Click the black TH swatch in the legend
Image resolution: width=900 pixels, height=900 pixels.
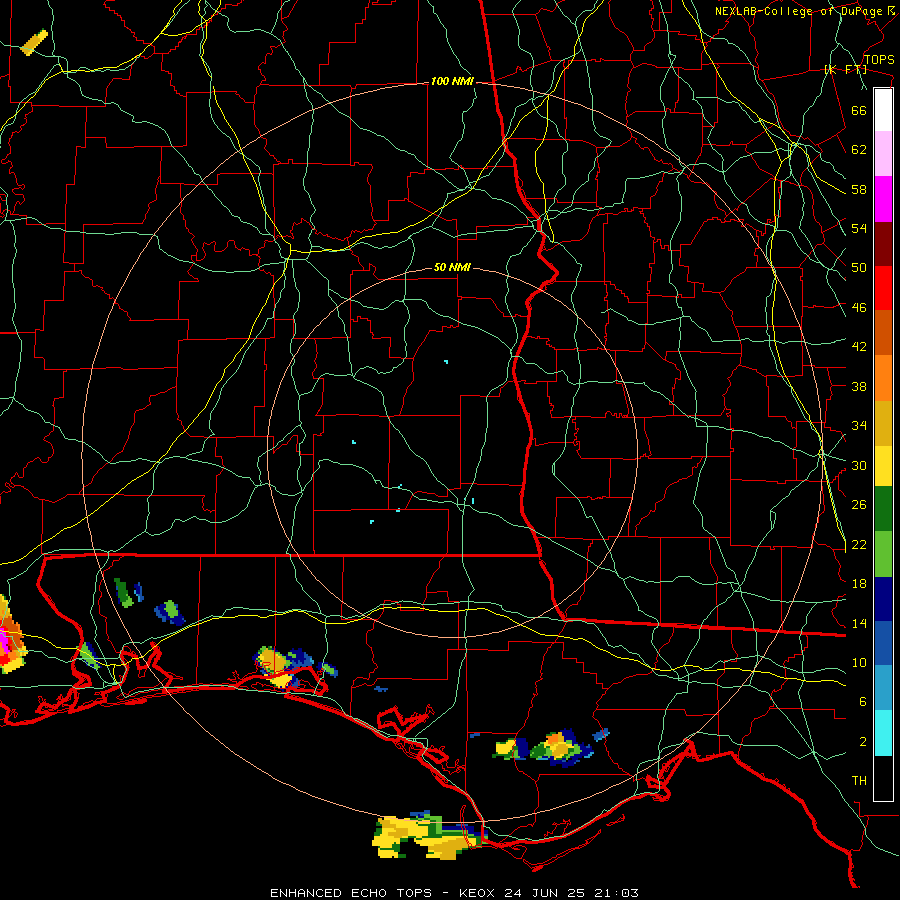click(883, 778)
